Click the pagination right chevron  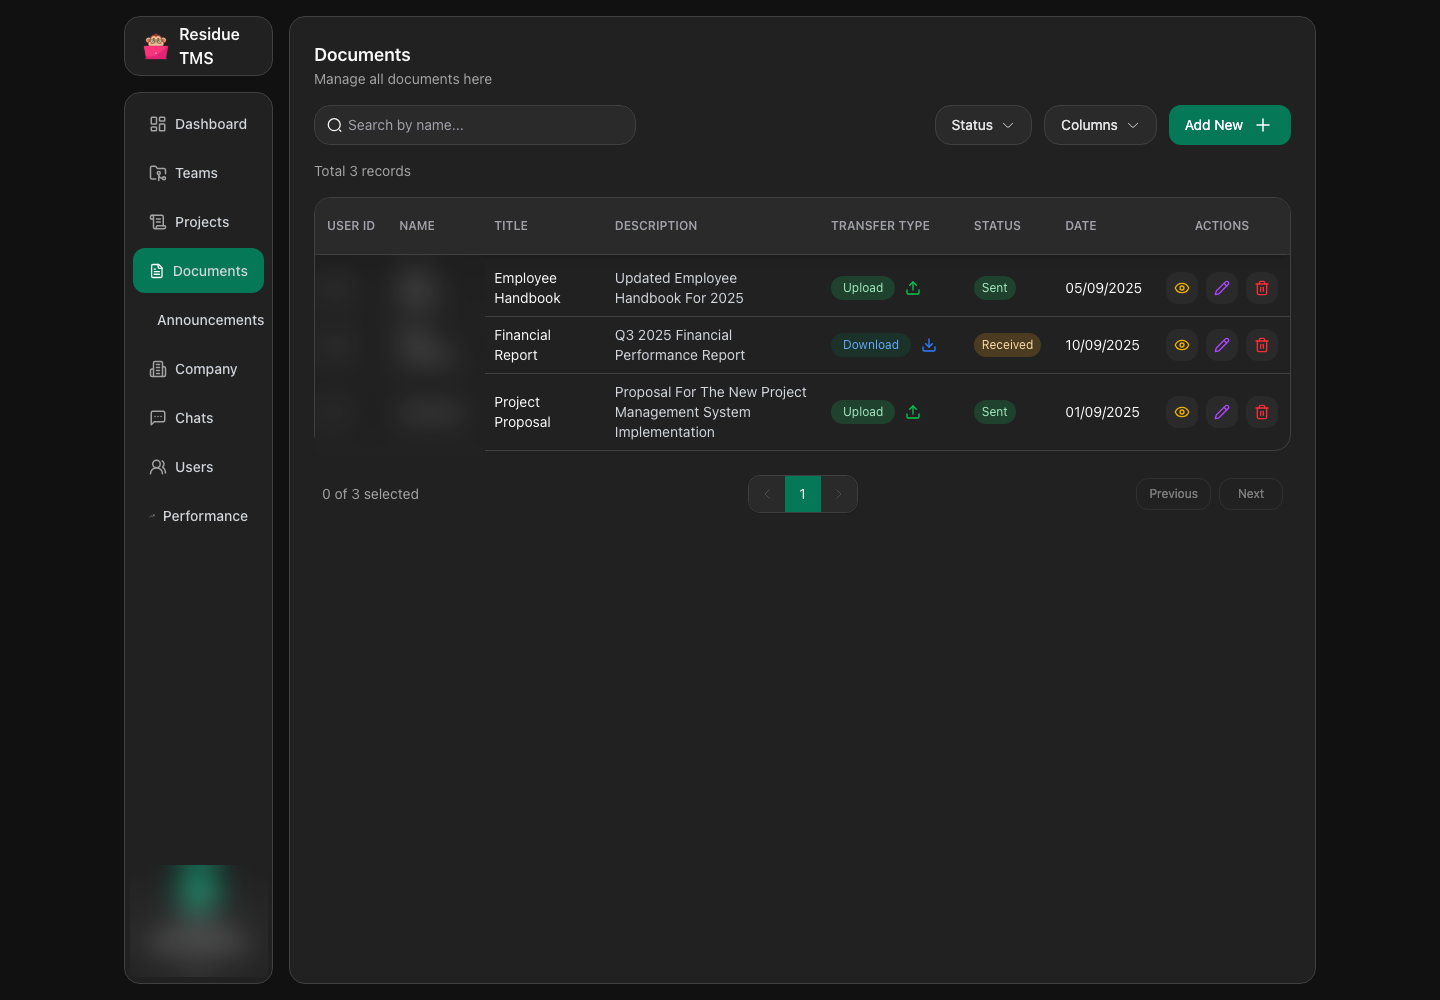[x=839, y=494]
